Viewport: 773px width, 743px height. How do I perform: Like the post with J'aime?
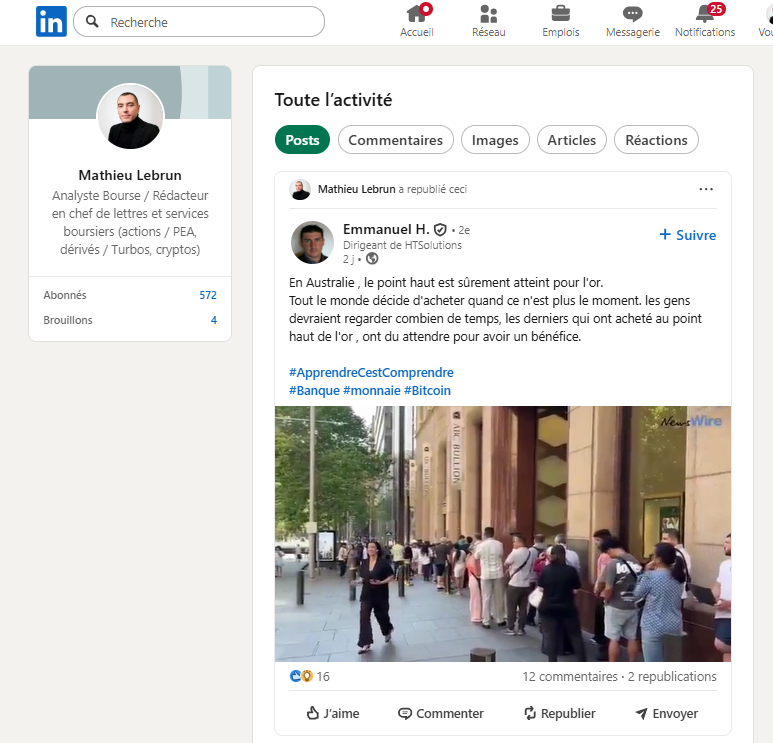click(x=333, y=713)
